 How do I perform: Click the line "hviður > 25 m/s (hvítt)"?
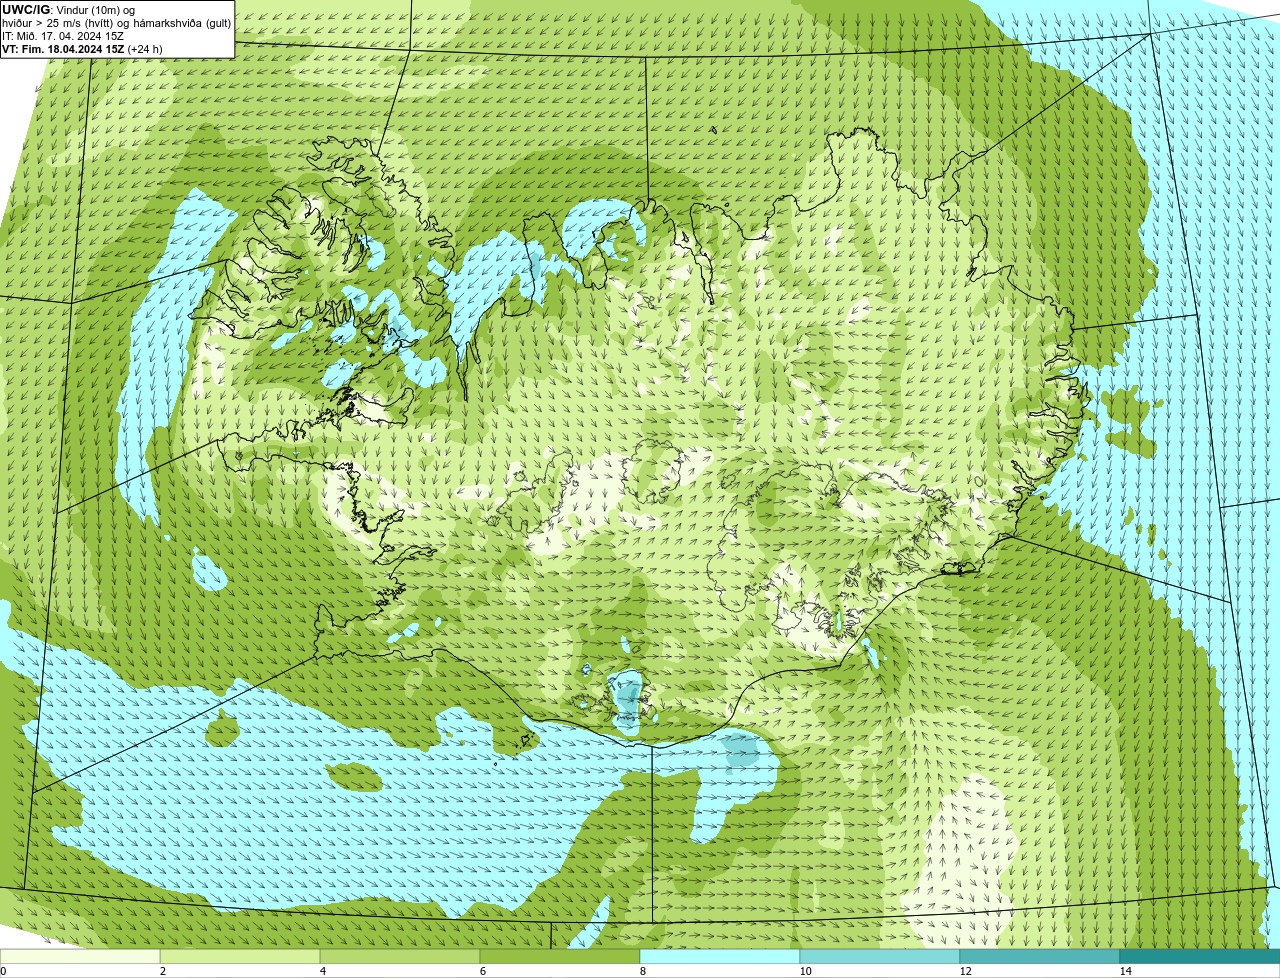58,23
